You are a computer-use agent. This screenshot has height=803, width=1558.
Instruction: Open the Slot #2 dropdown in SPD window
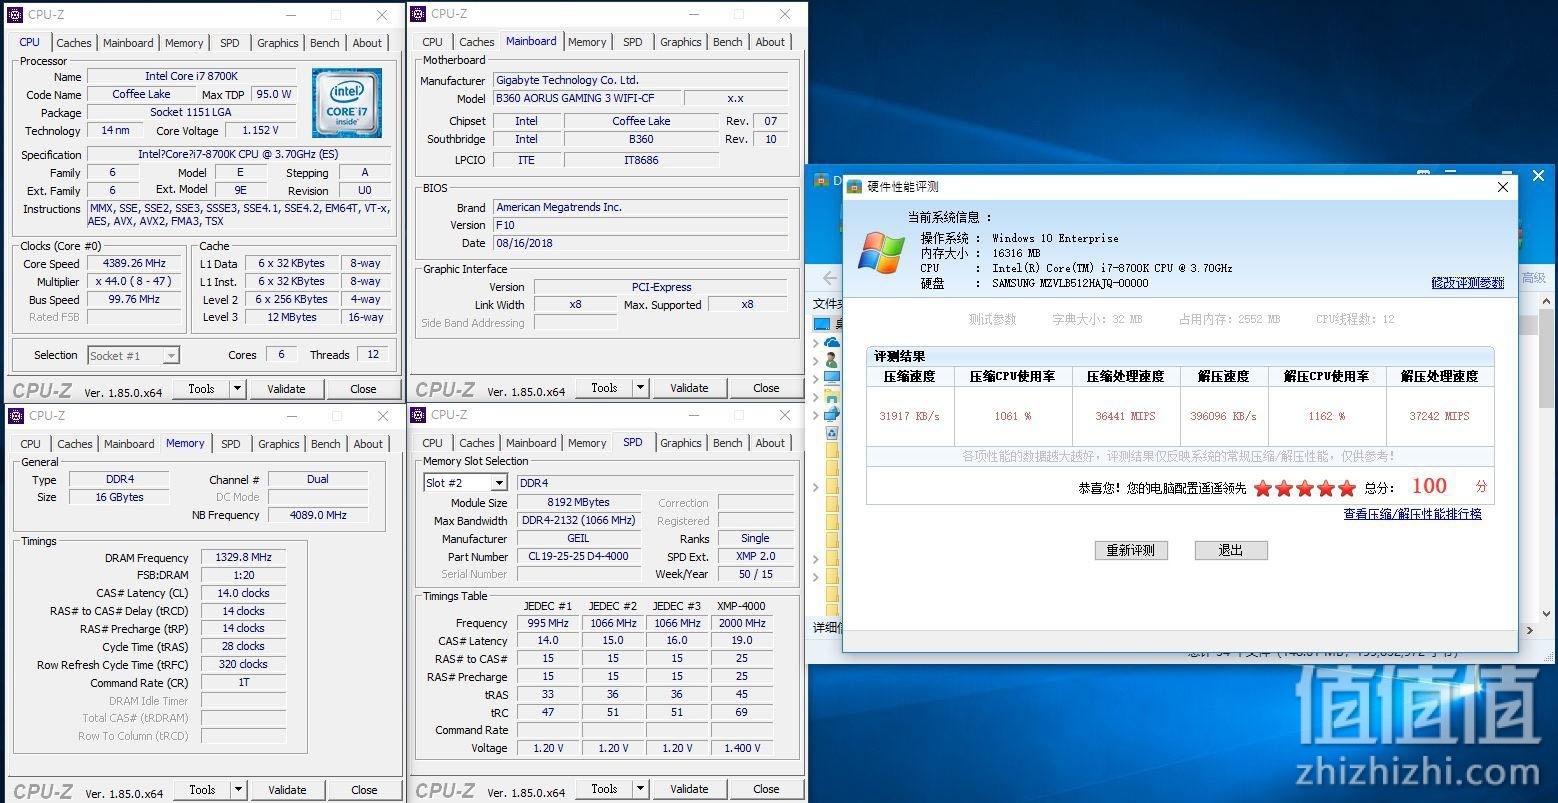465,483
